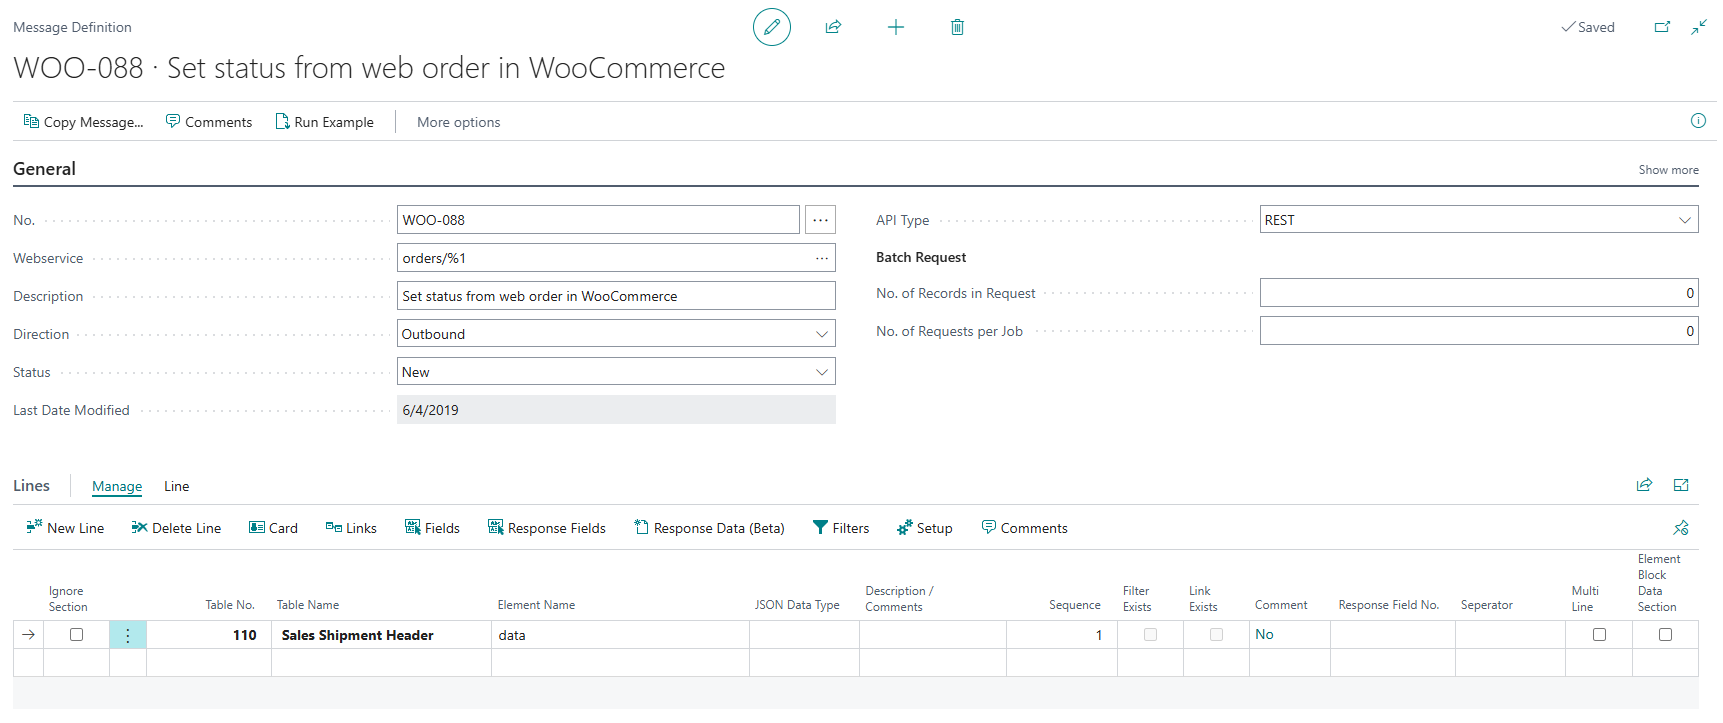Open the Direction dropdown showing Outbound
1723x723 pixels.
[616, 334]
